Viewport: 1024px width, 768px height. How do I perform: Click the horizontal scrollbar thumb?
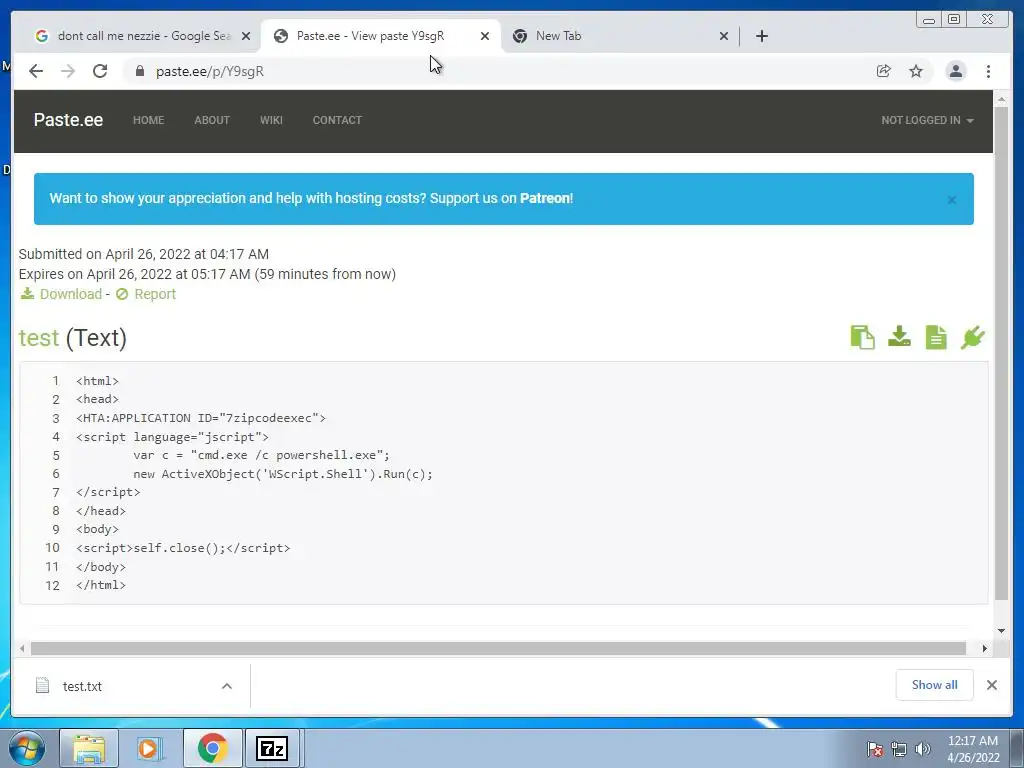498,648
